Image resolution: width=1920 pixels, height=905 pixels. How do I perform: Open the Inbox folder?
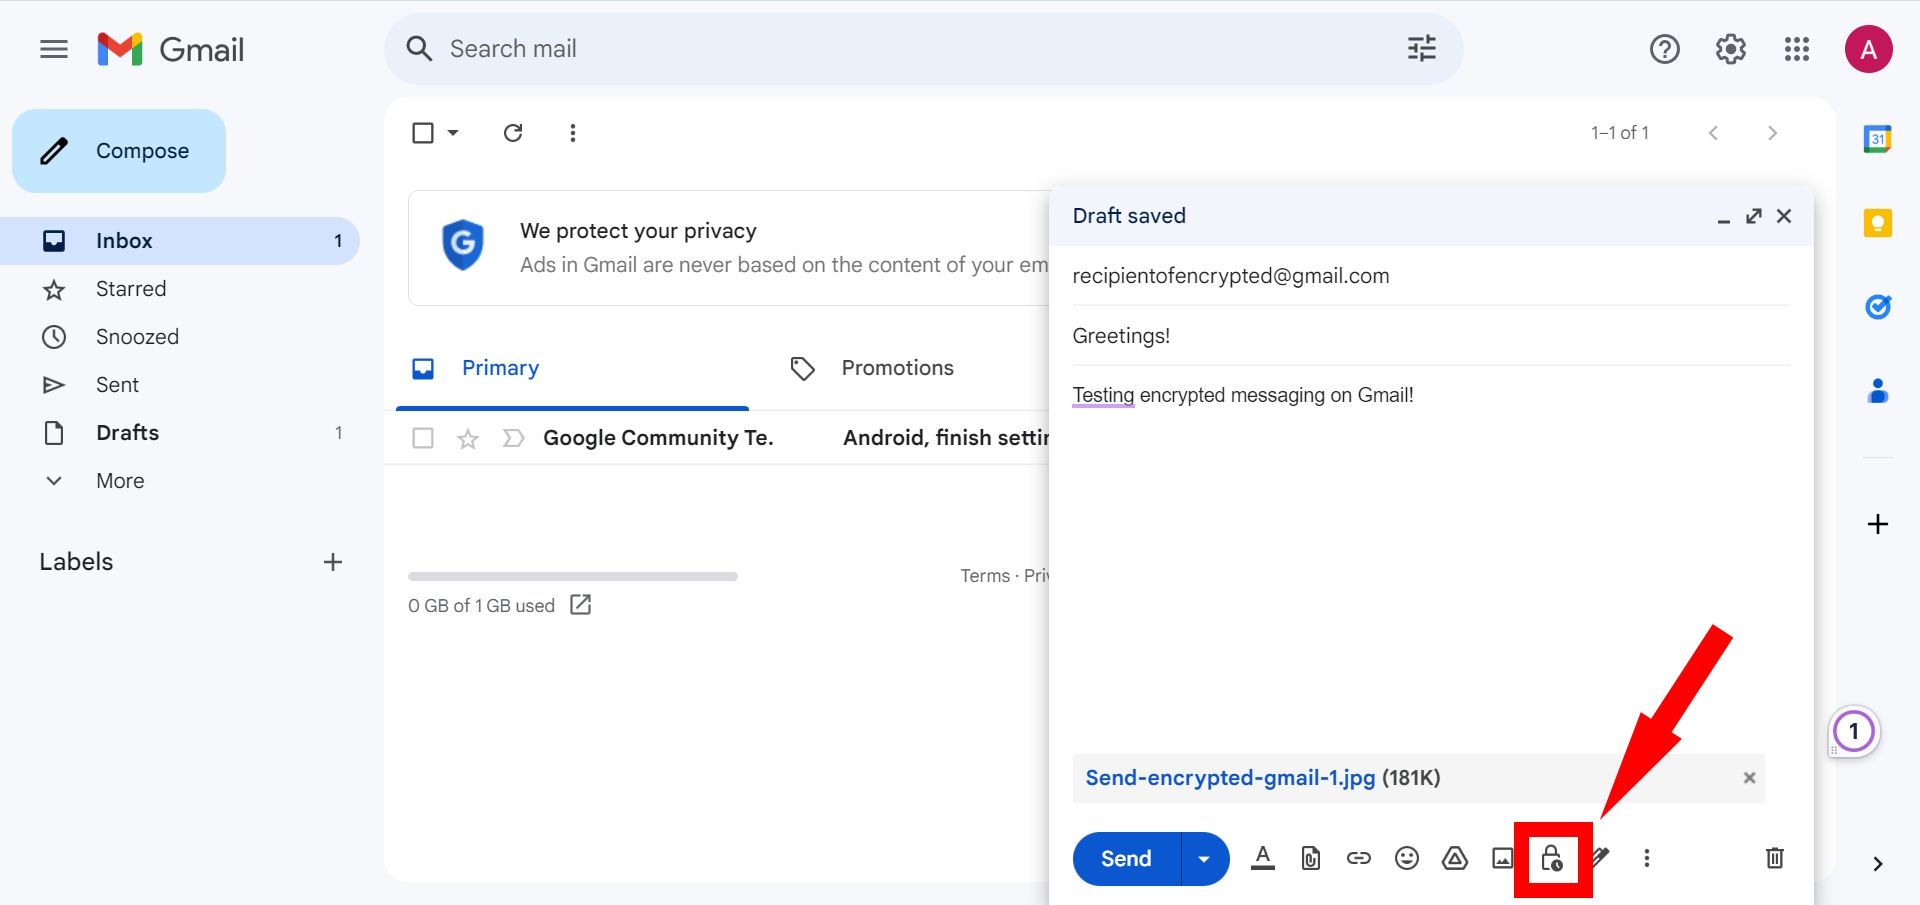(180, 241)
